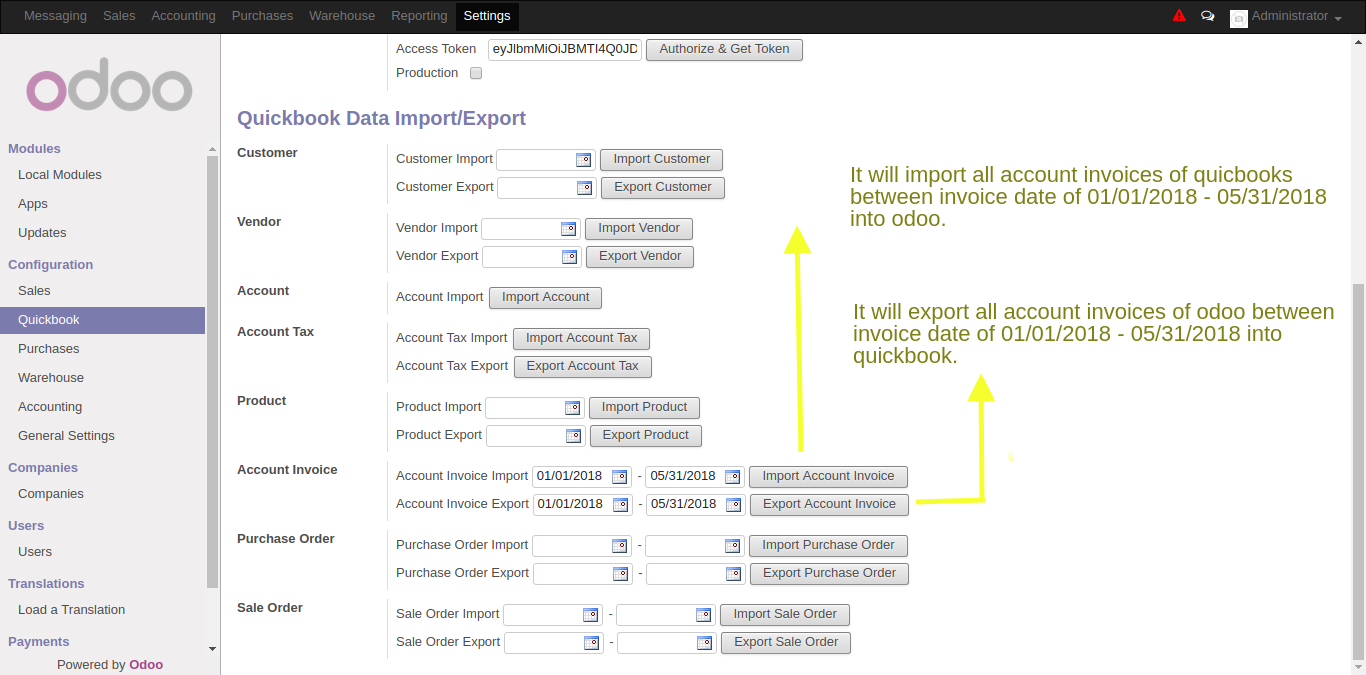
Task: Click the Import Product button
Action: pos(645,408)
